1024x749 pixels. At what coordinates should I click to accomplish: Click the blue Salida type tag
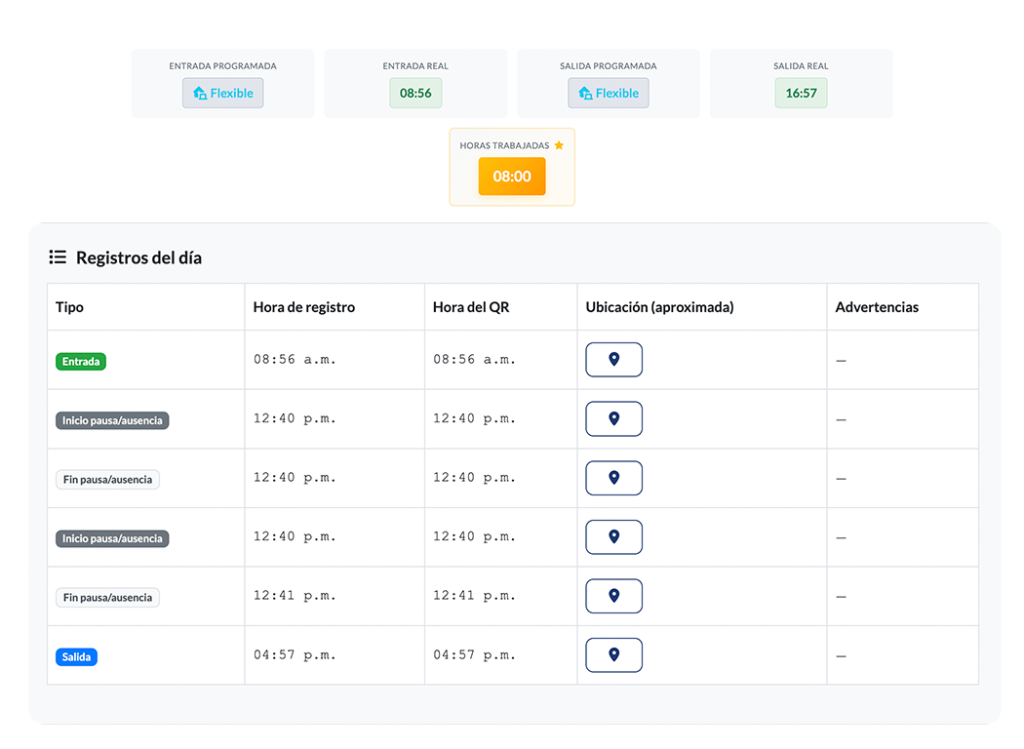76,657
